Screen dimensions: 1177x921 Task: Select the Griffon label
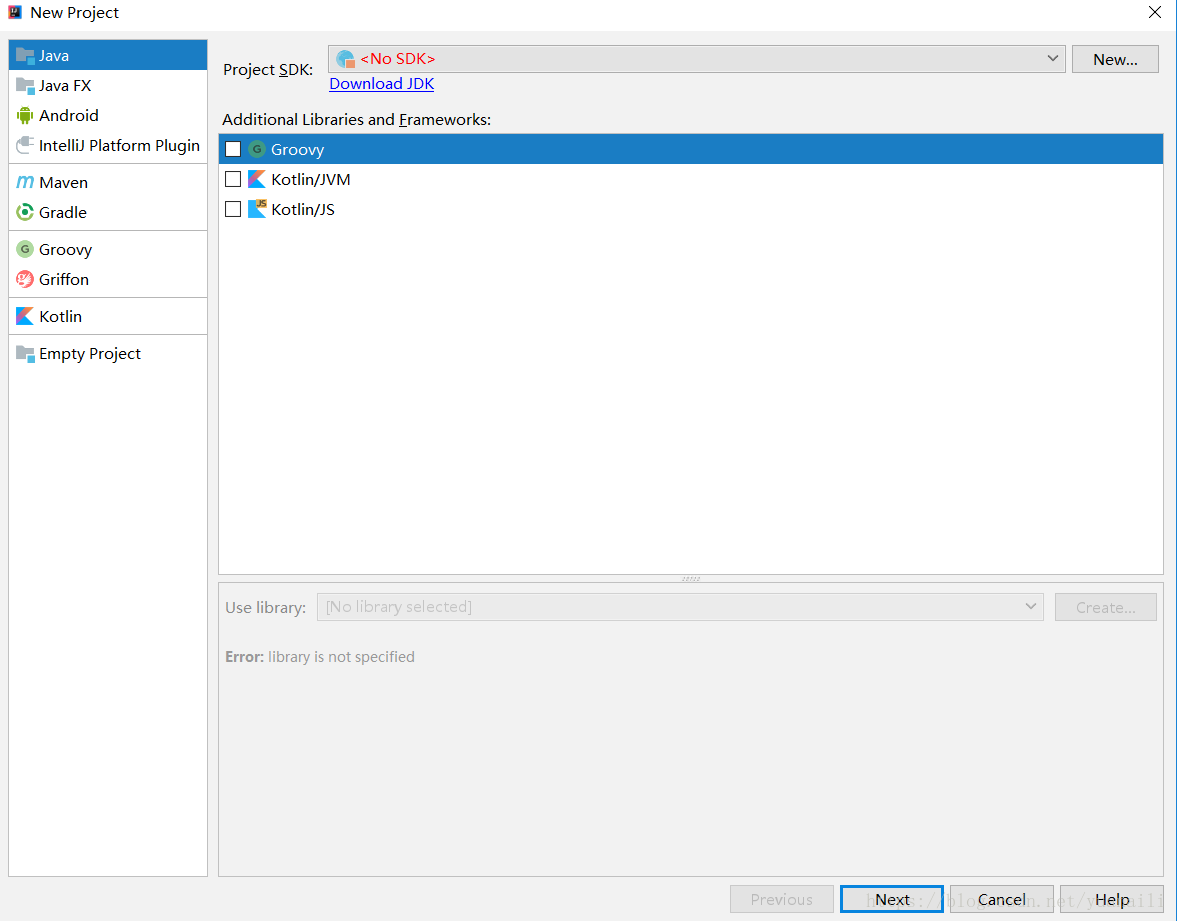(64, 279)
